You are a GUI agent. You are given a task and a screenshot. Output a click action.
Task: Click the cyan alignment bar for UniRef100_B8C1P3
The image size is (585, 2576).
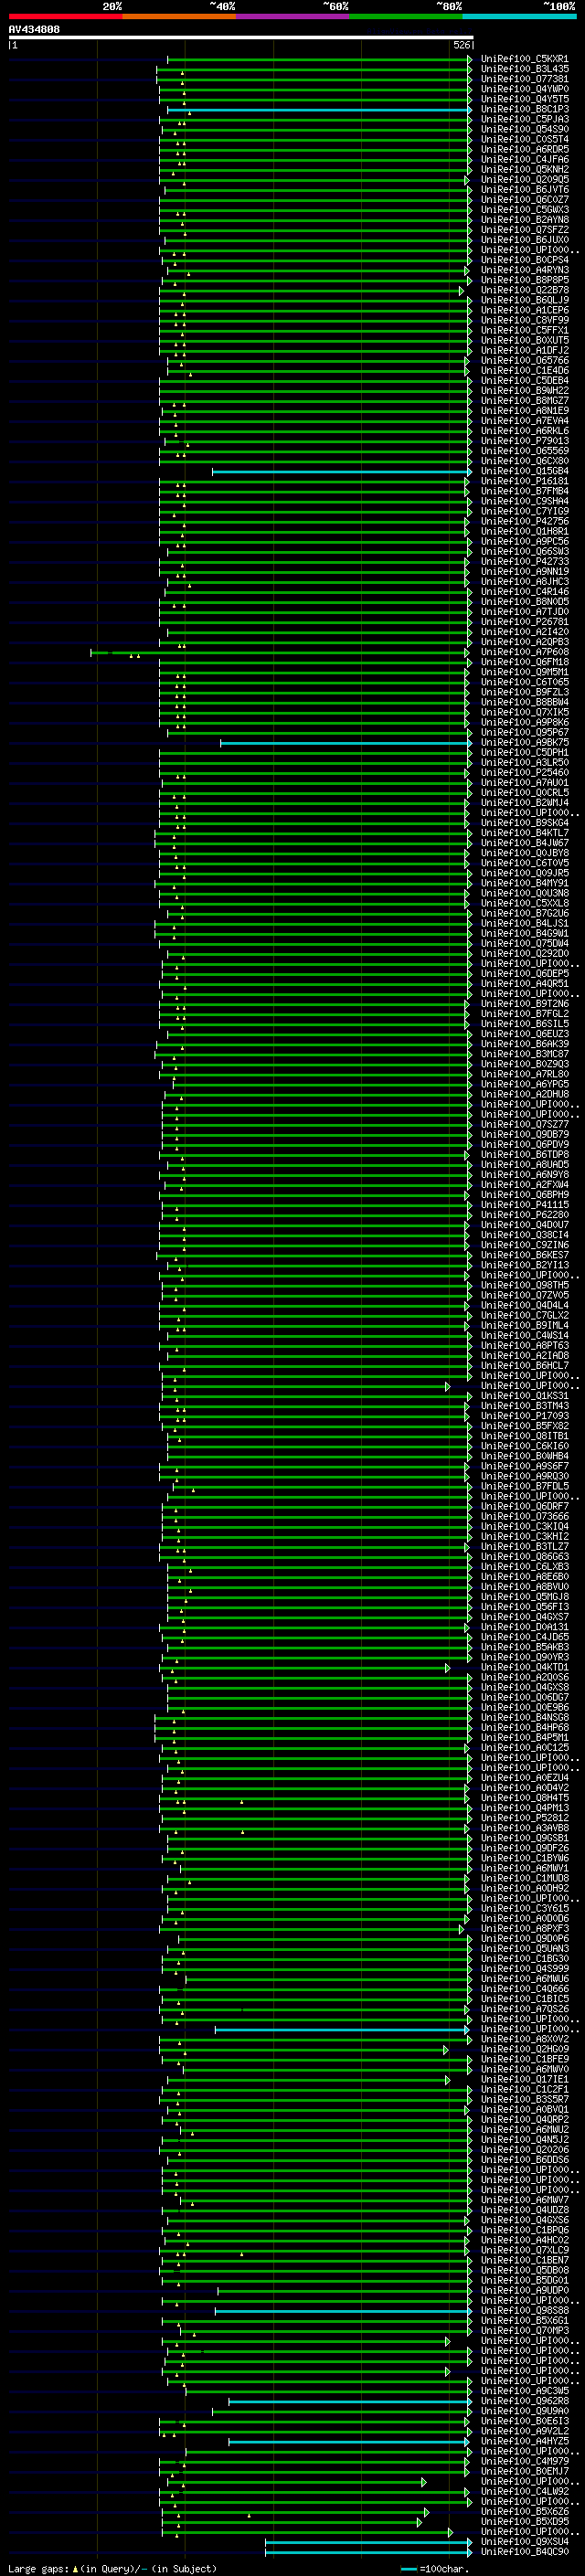coord(319,109)
